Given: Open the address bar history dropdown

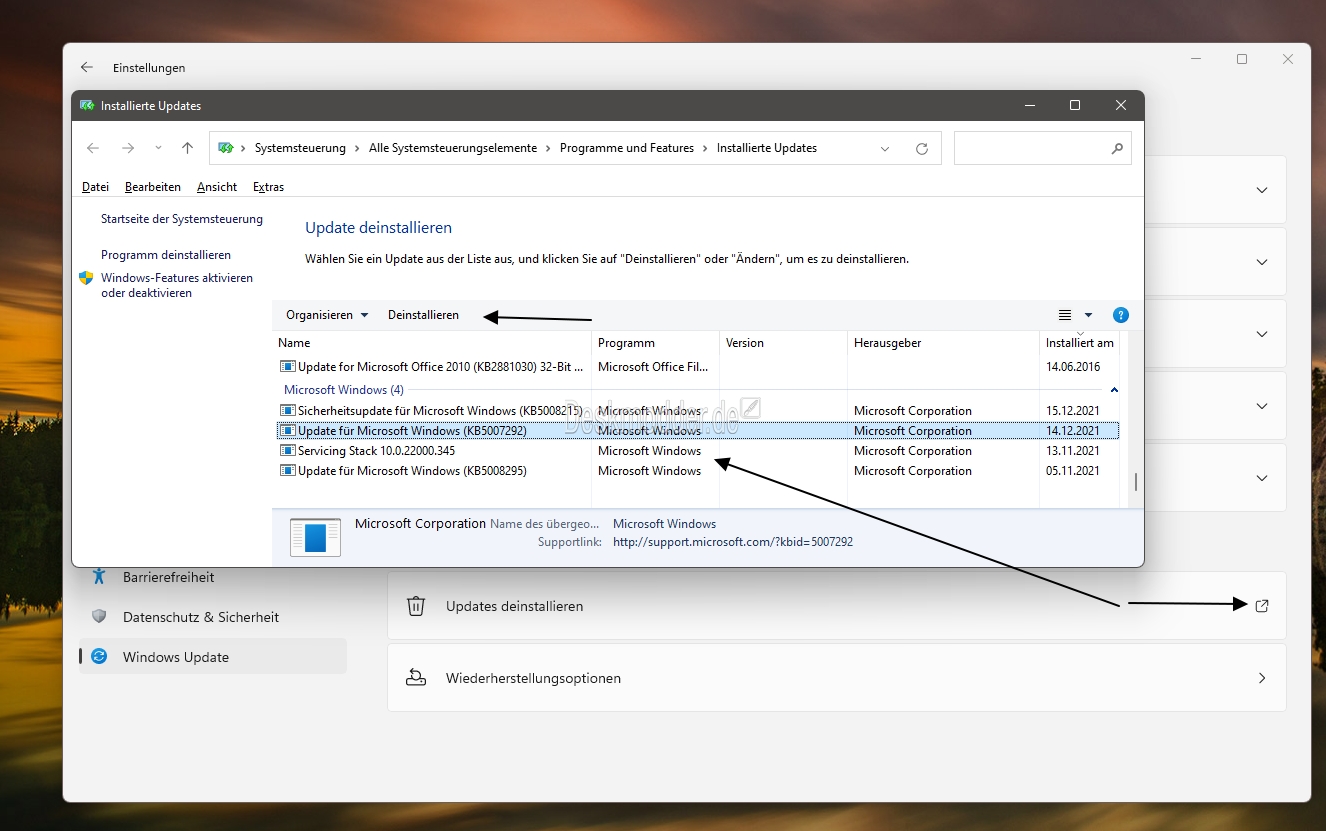Looking at the screenshot, I should click(885, 148).
